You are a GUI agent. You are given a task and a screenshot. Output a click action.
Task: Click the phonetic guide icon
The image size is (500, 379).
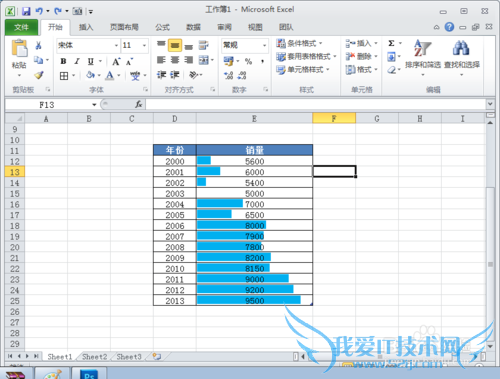(135, 76)
